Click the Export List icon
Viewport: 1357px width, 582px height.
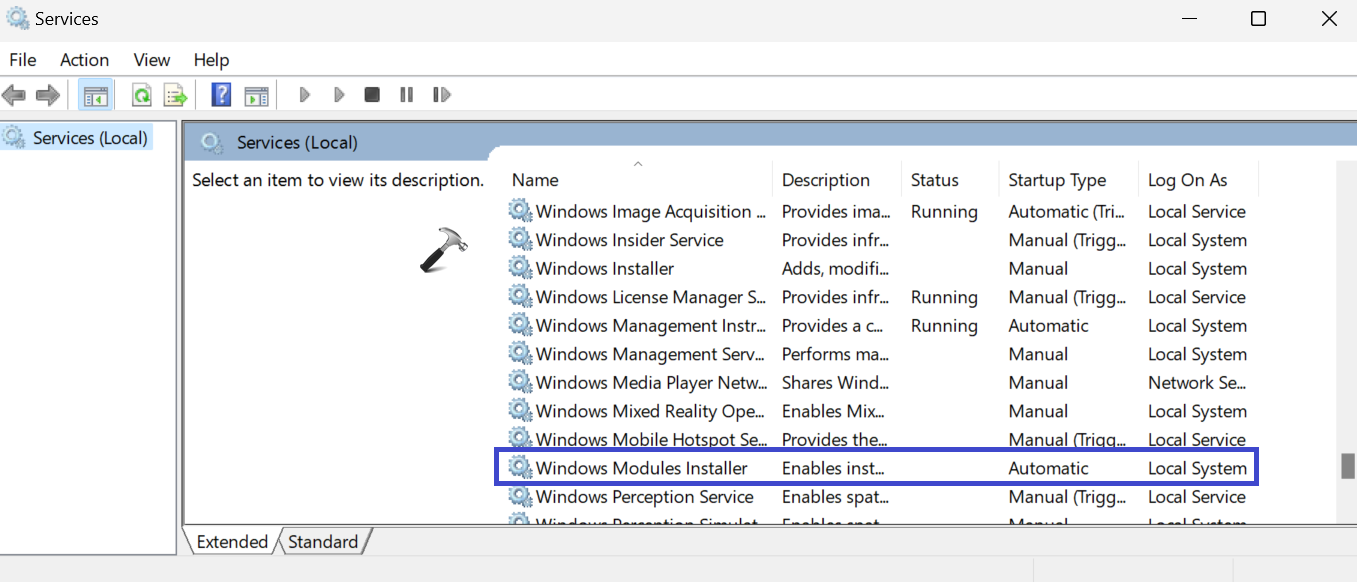[x=176, y=95]
